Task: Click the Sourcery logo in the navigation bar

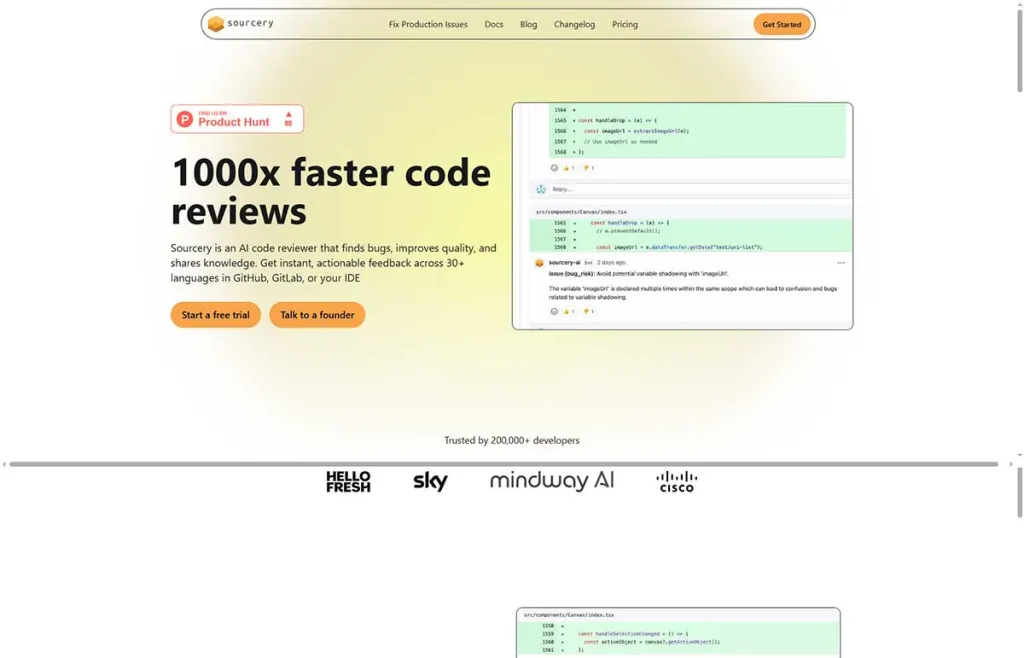Action: 243,23
